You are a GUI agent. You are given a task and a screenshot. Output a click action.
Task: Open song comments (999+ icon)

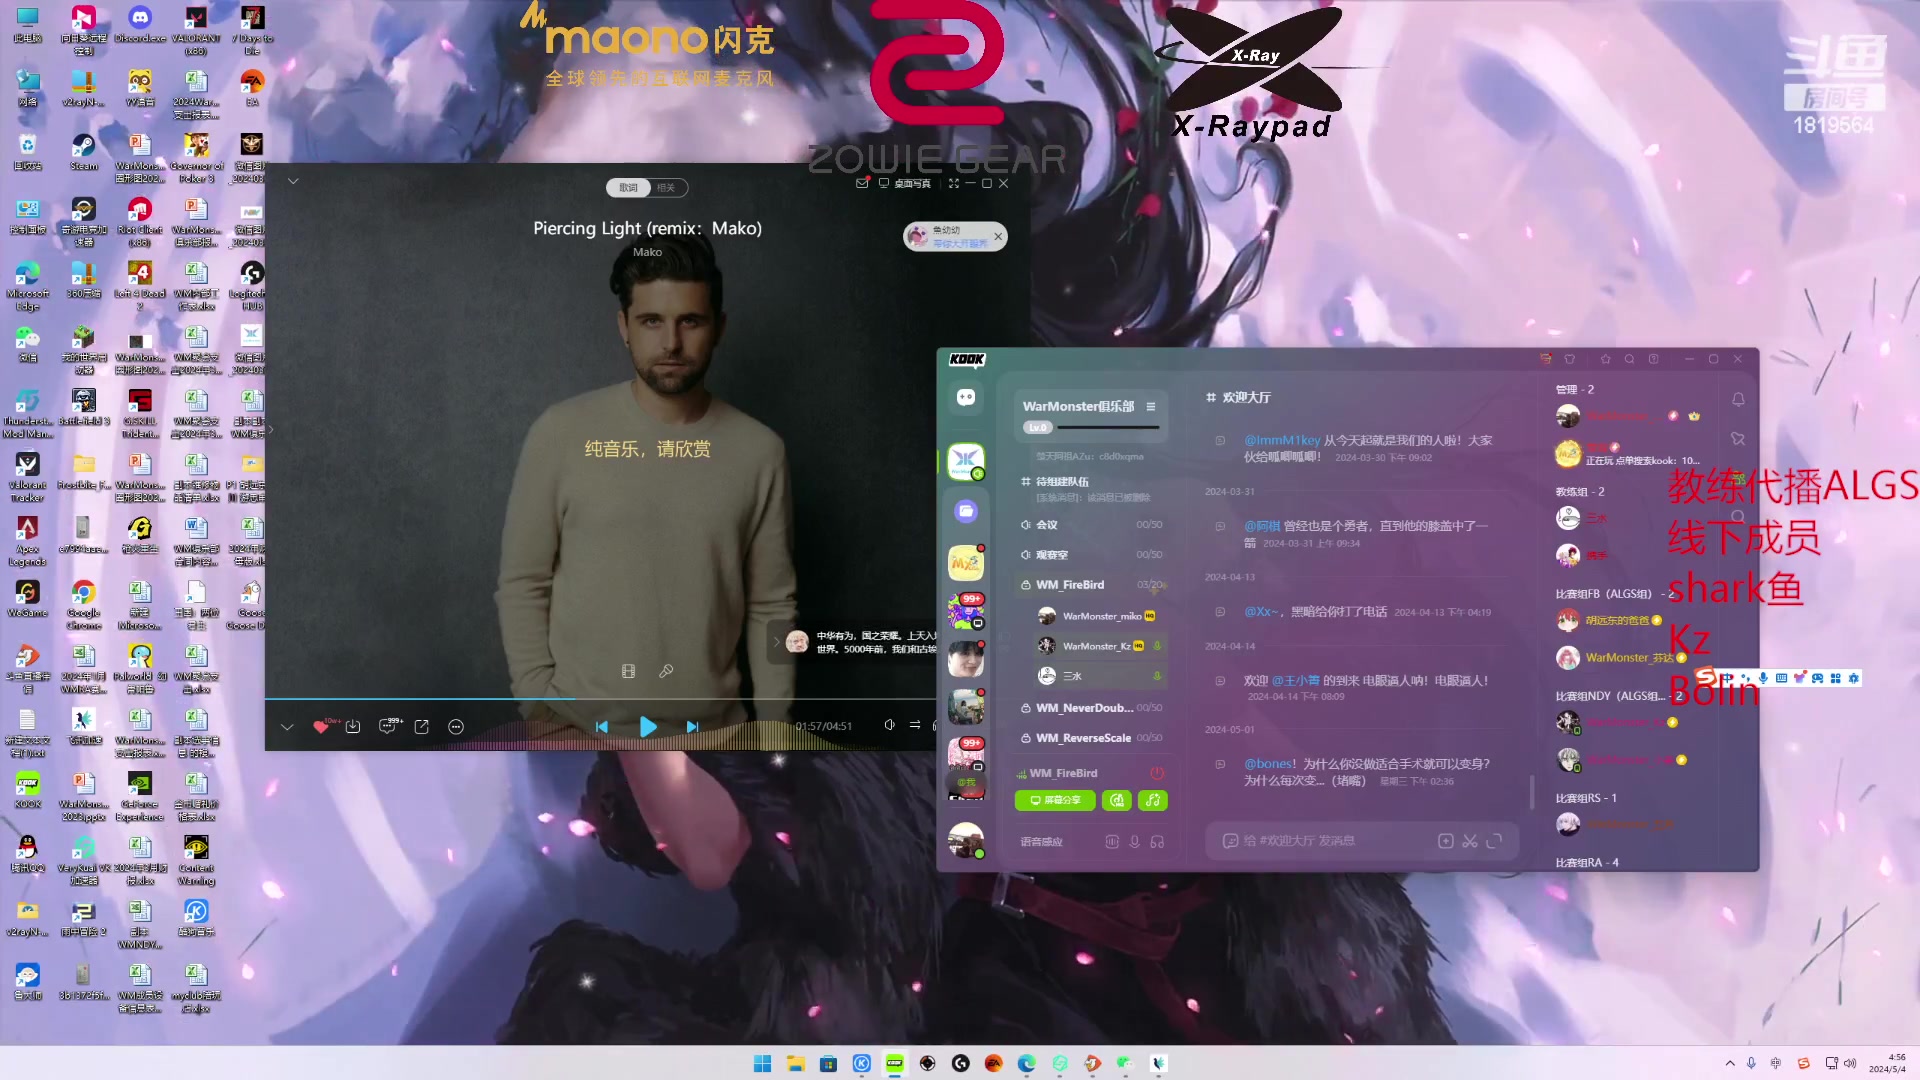click(387, 727)
